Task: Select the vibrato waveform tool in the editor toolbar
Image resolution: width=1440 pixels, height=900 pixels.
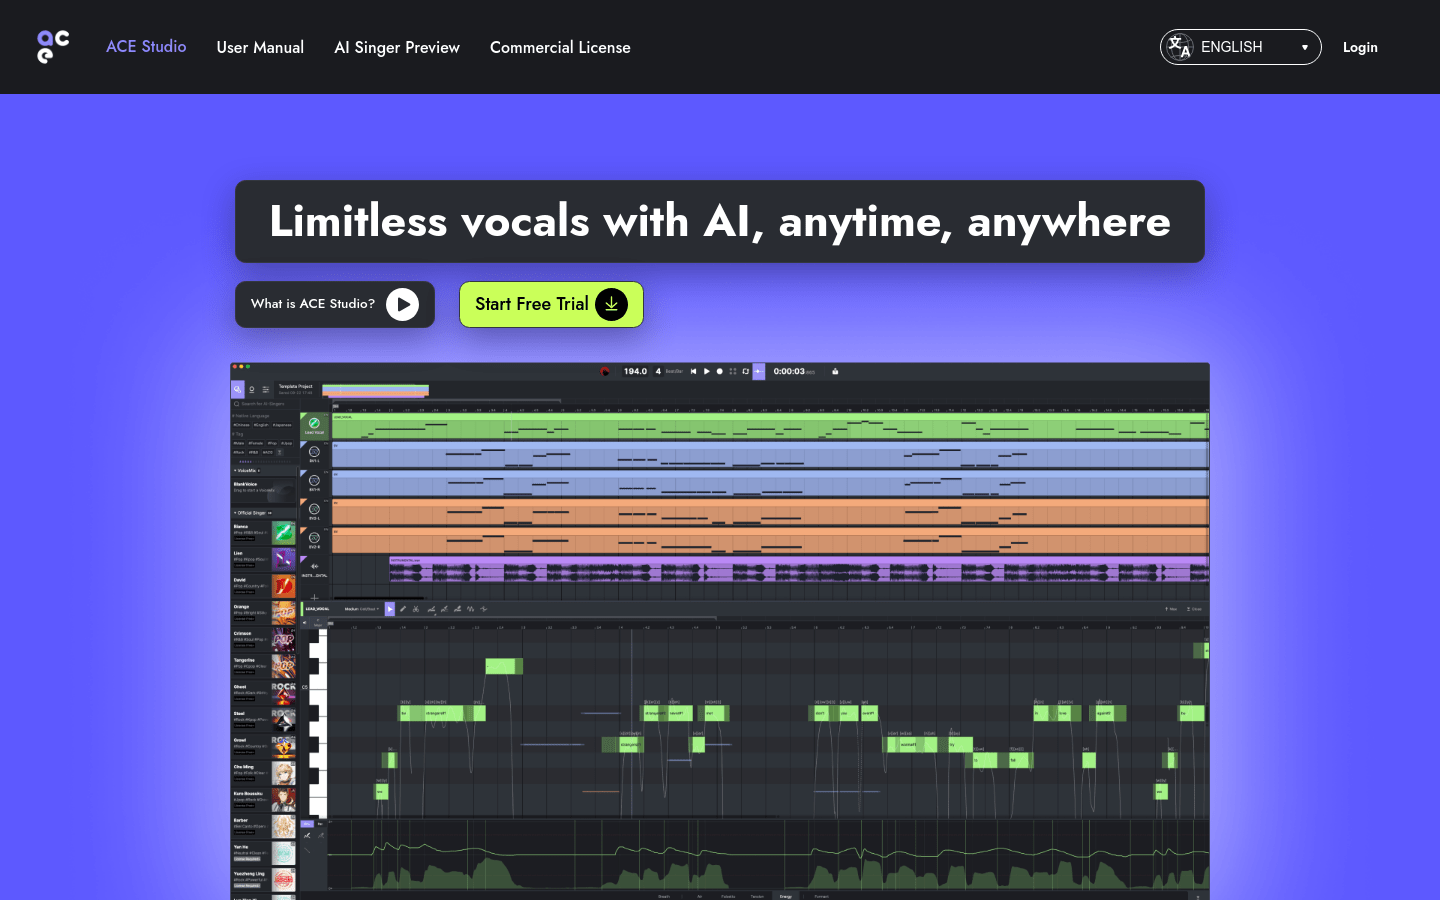Action: [471, 609]
